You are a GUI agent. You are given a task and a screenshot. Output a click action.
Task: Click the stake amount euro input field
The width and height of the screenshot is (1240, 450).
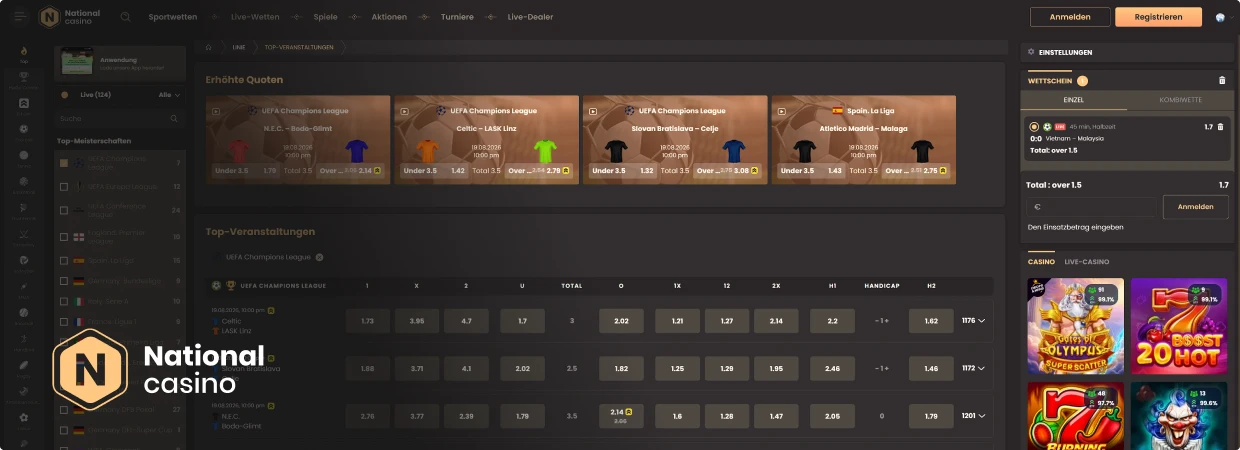[x=1091, y=207]
